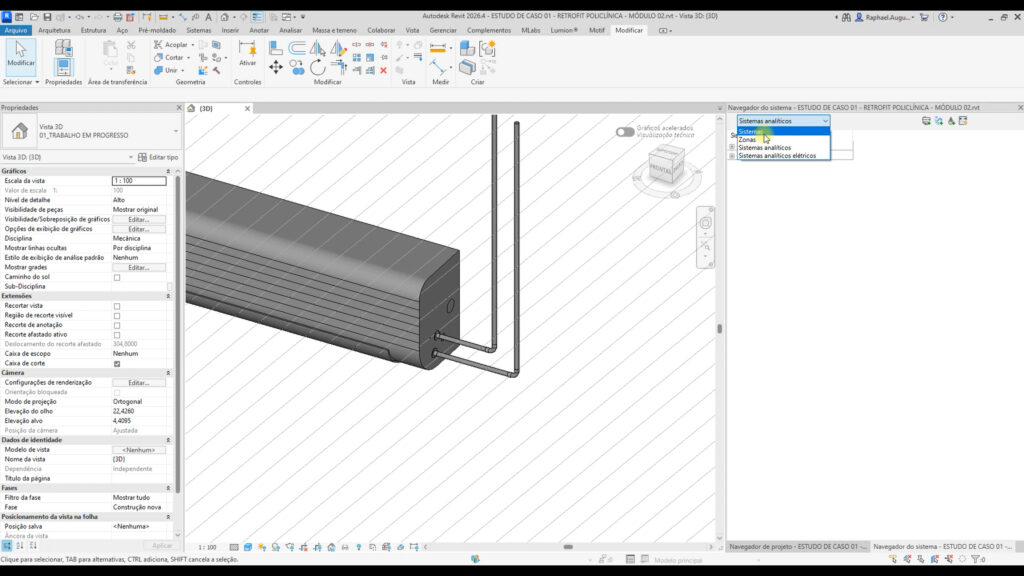Check Recorte afastado ativo box
The width and height of the screenshot is (1024, 576).
[117, 334]
